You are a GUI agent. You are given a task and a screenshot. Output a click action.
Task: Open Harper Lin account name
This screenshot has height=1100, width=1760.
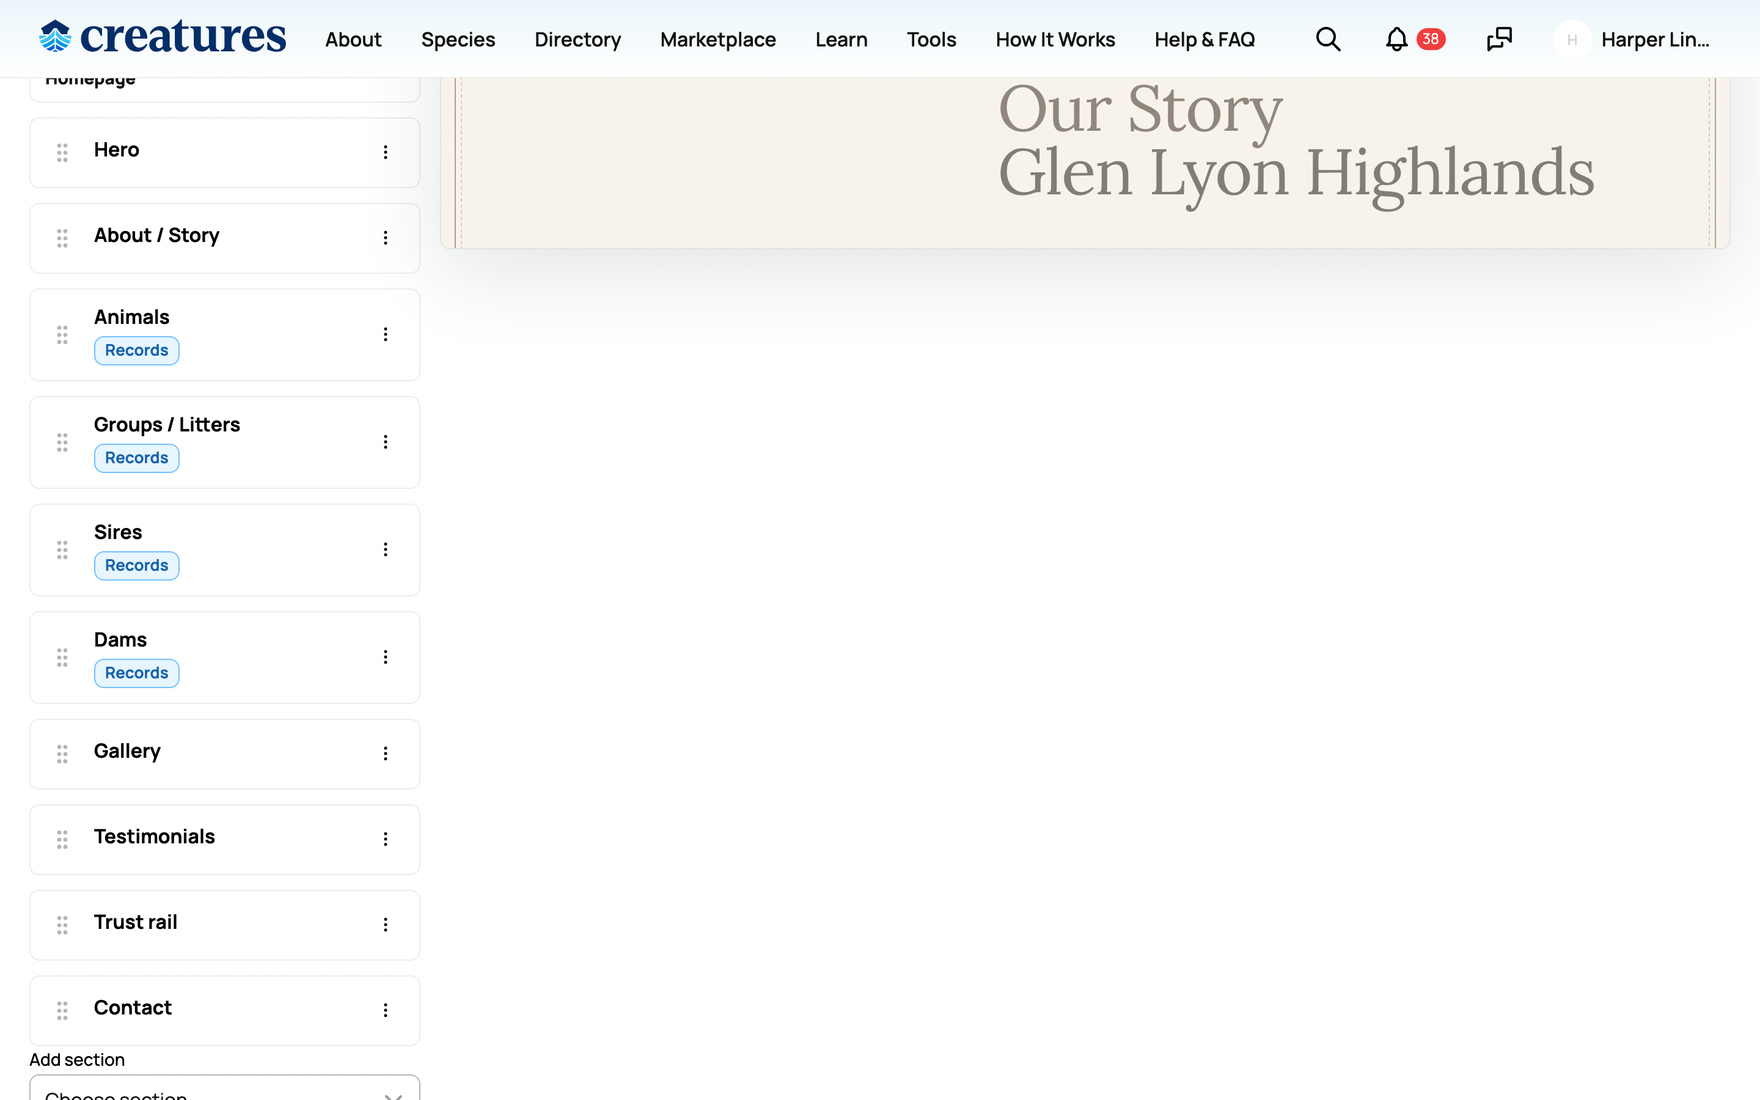[x=1655, y=39]
